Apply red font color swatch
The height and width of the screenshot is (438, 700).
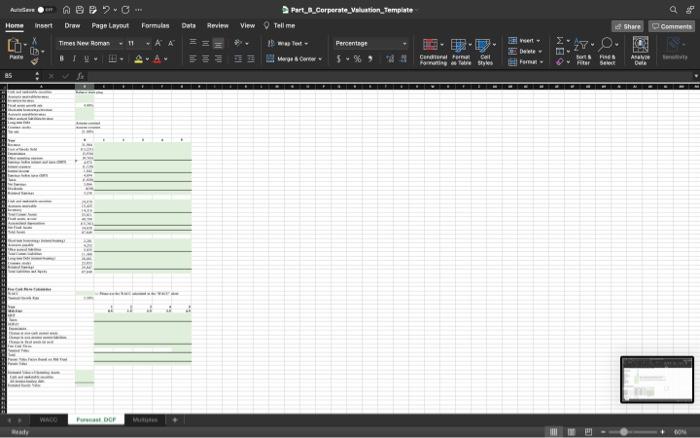[x=157, y=59]
